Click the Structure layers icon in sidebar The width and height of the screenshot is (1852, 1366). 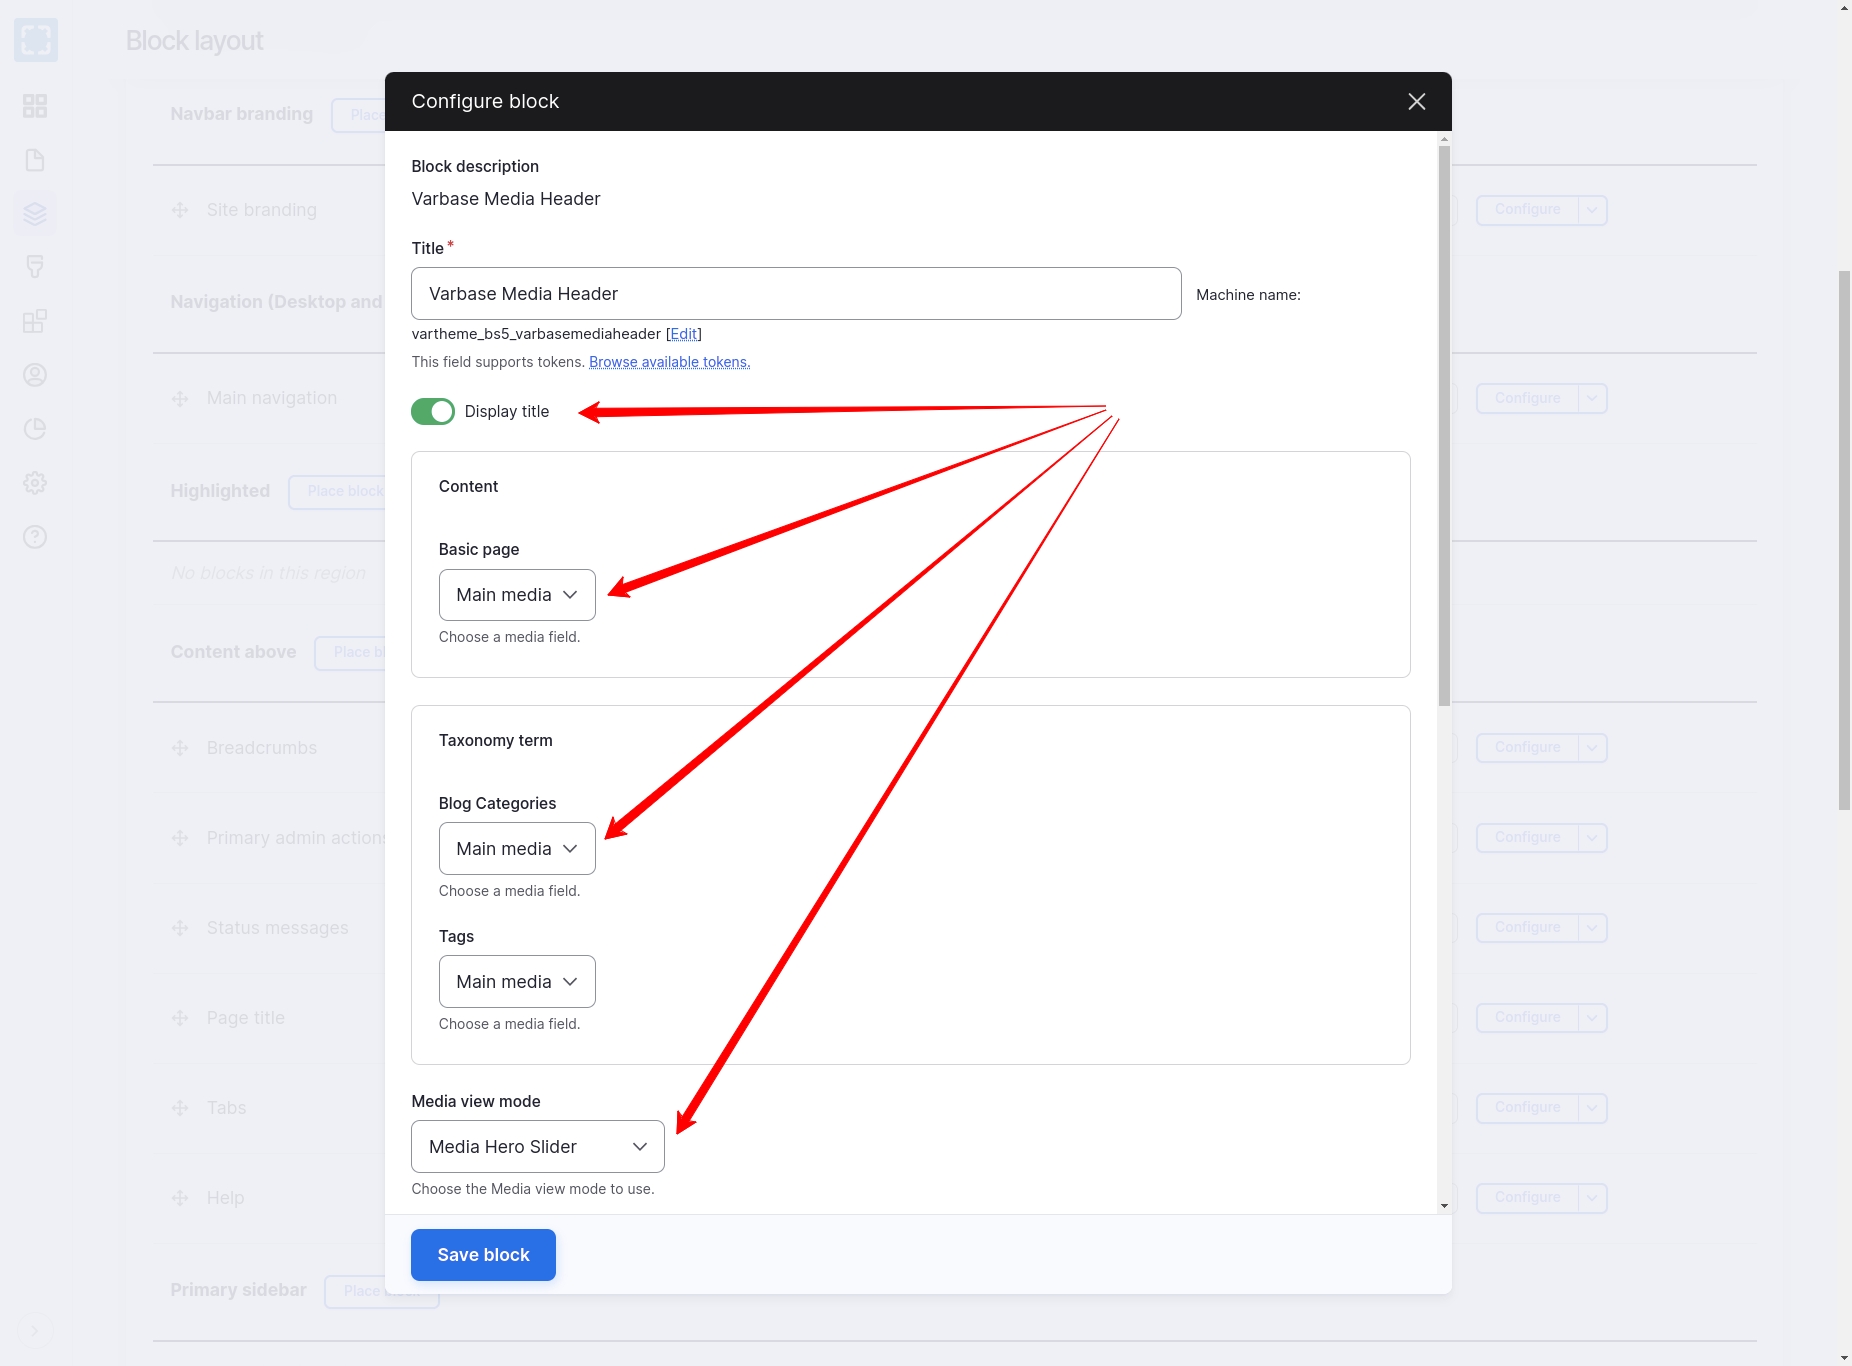35,214
